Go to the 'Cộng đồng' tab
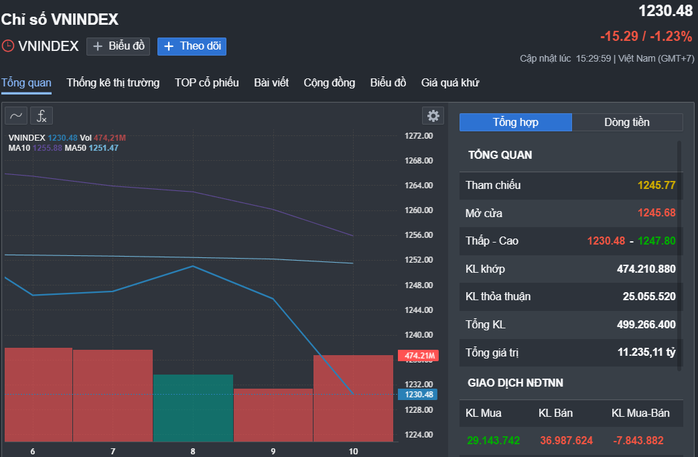Viewport: 698px width, 457px height. [x=329, y=83]
